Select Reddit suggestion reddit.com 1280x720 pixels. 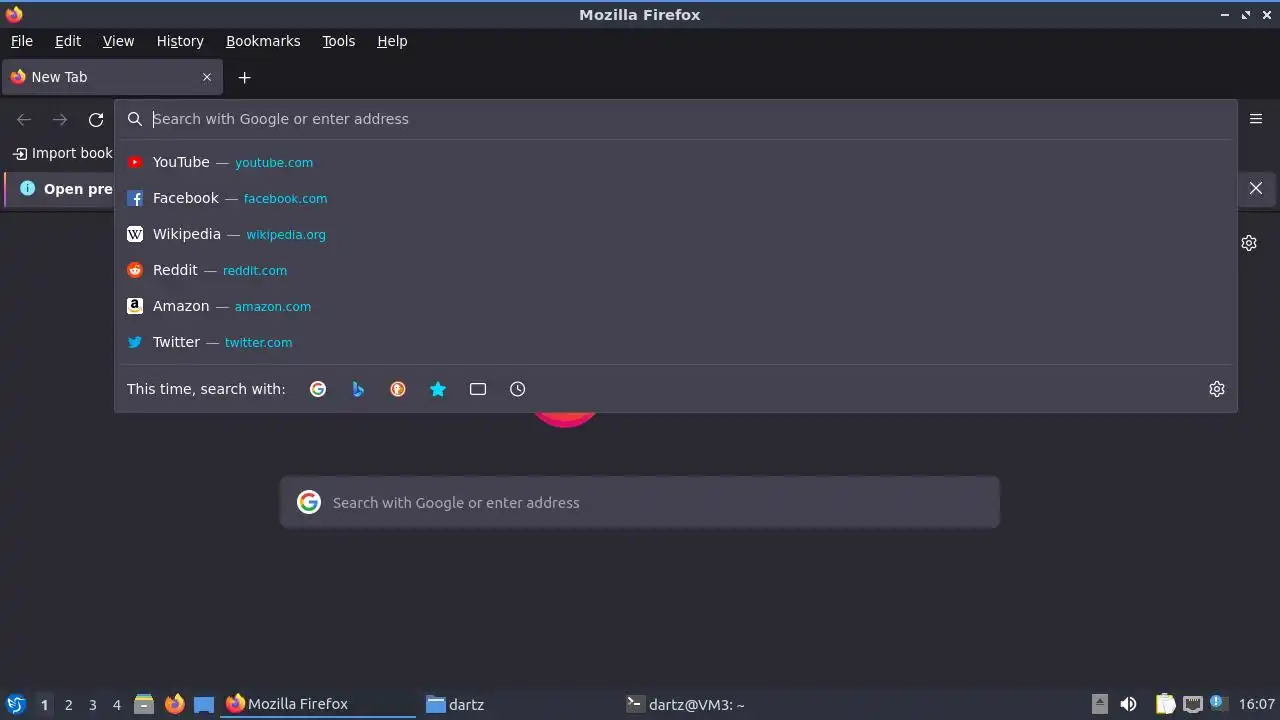pos(675,270)
